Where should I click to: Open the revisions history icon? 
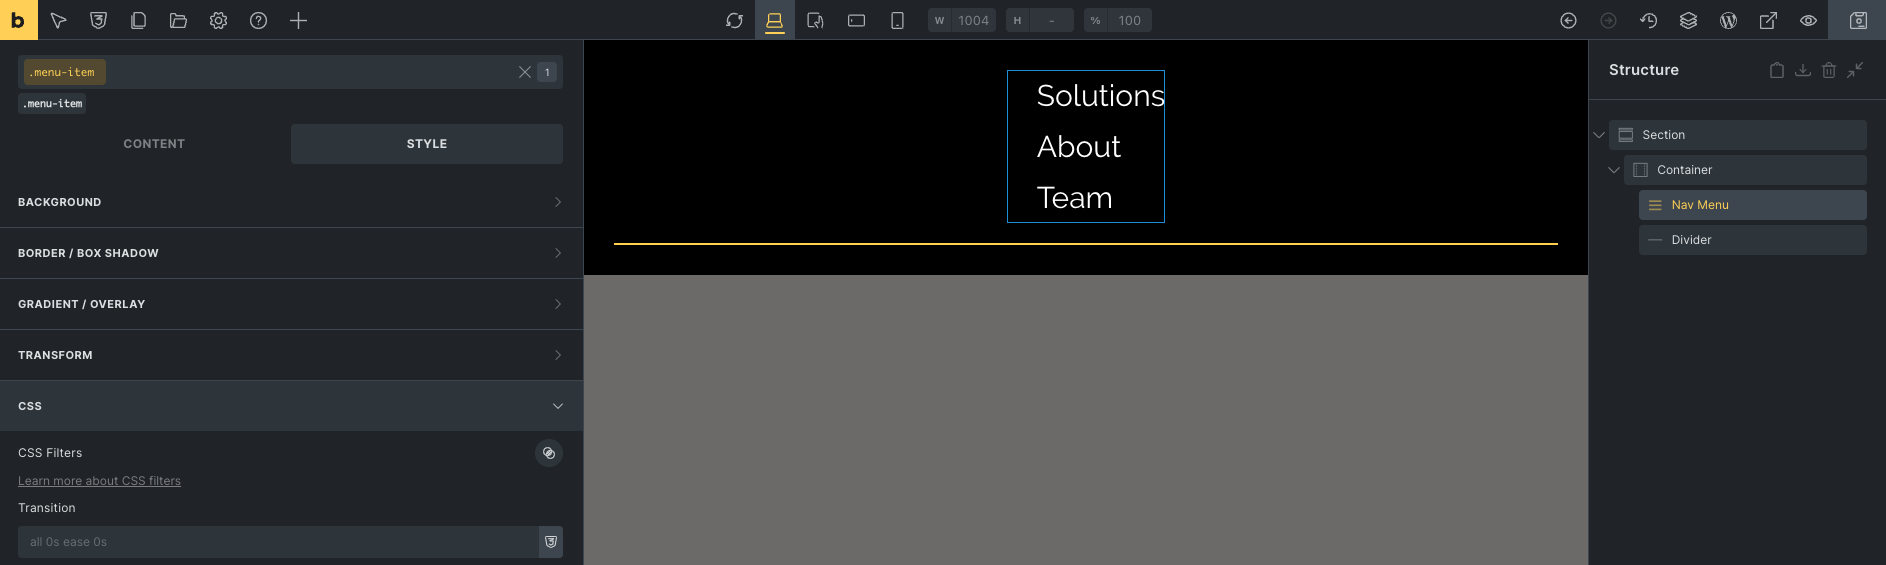click(x=1648, y=20)
